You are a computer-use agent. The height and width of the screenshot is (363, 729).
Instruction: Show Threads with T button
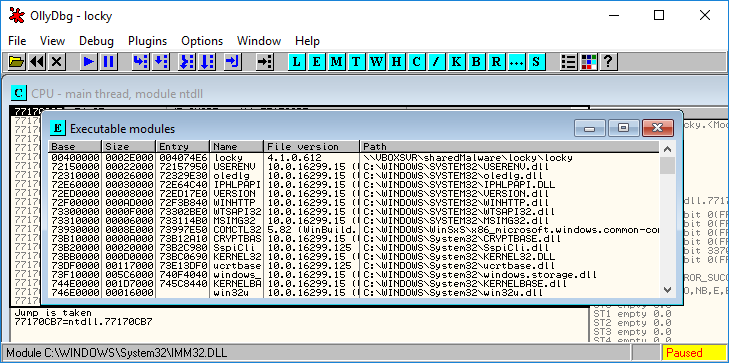(357, 61)
